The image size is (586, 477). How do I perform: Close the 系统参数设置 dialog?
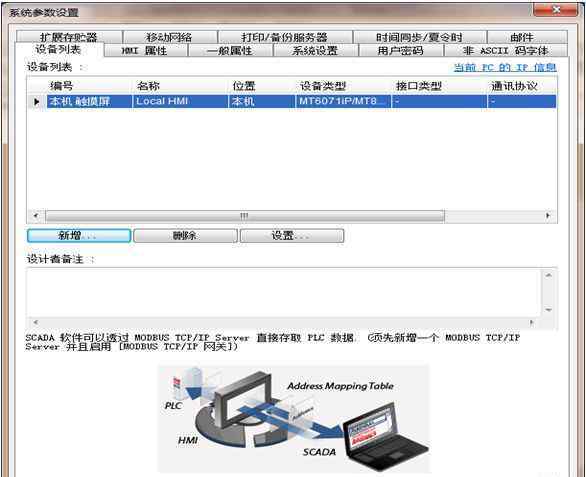(x=556, y=10)
